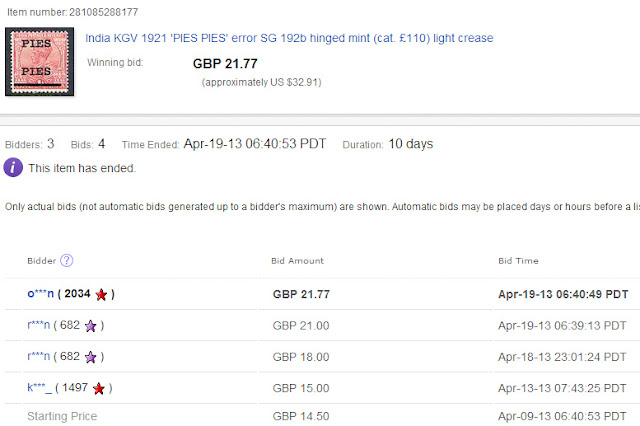The image size is (640, 426).
Task: Select the bid amount 'GBP 21.00'
Action: (301, 326)
